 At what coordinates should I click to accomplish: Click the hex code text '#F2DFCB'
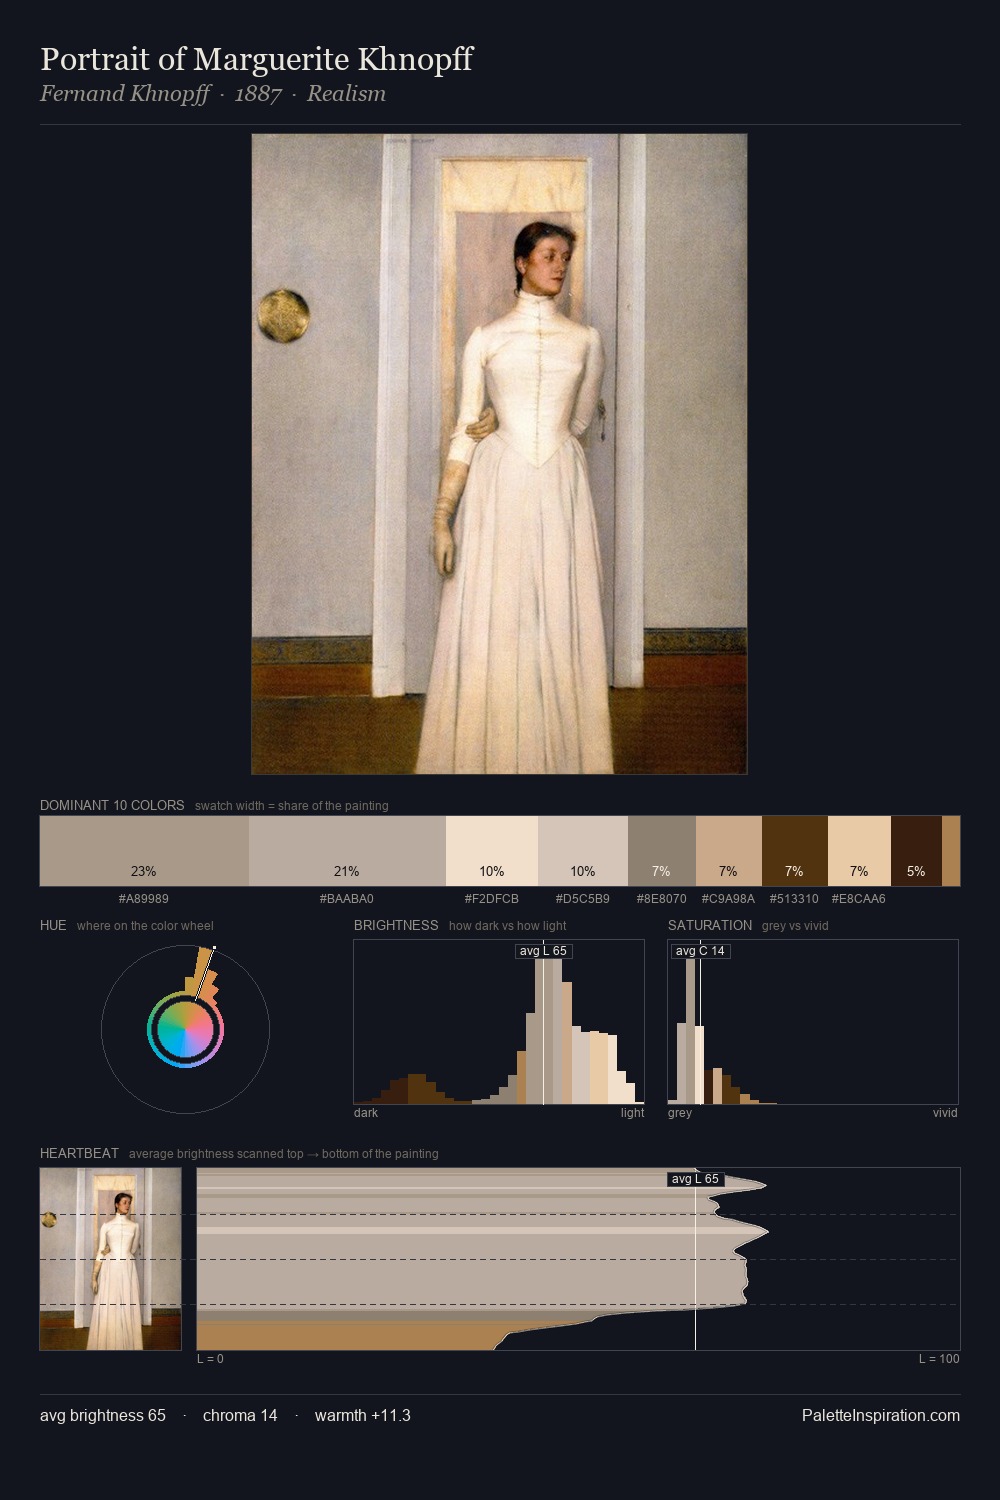[492, 899]
